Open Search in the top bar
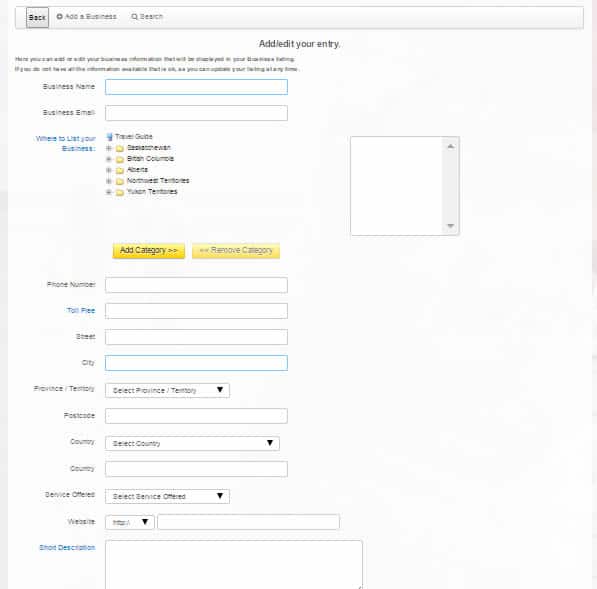 147,17
